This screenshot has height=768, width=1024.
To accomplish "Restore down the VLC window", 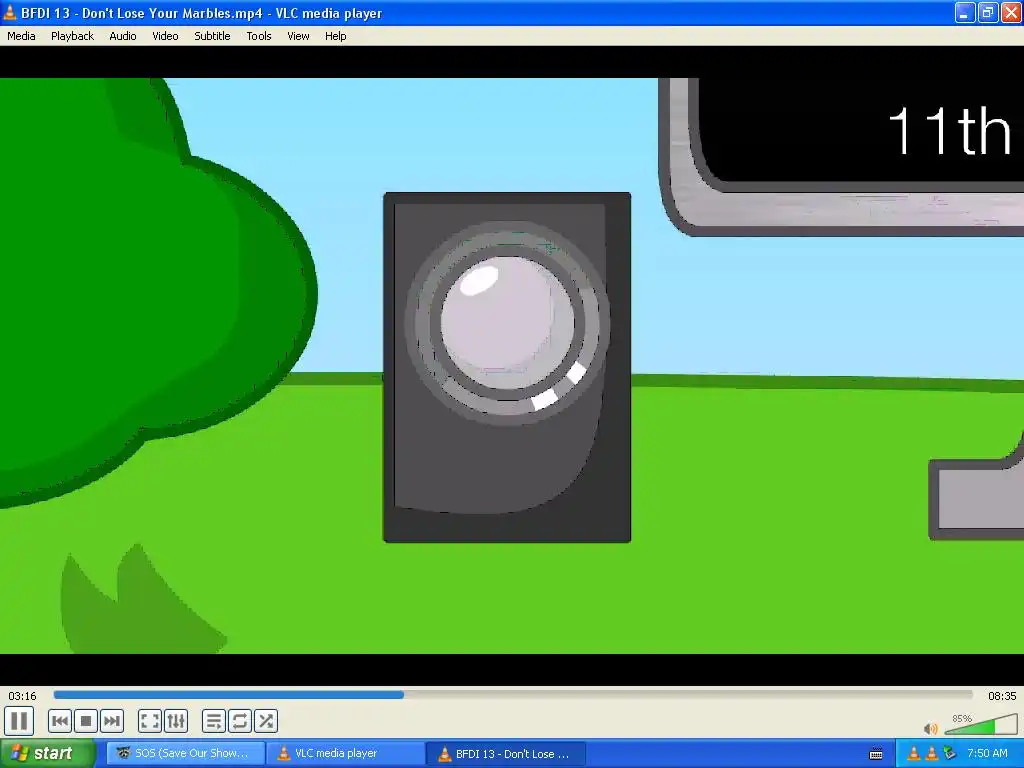I will (988, 12).
